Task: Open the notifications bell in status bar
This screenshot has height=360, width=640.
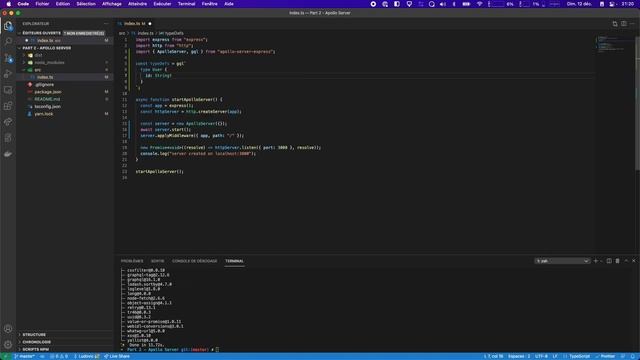Action: 633,356
